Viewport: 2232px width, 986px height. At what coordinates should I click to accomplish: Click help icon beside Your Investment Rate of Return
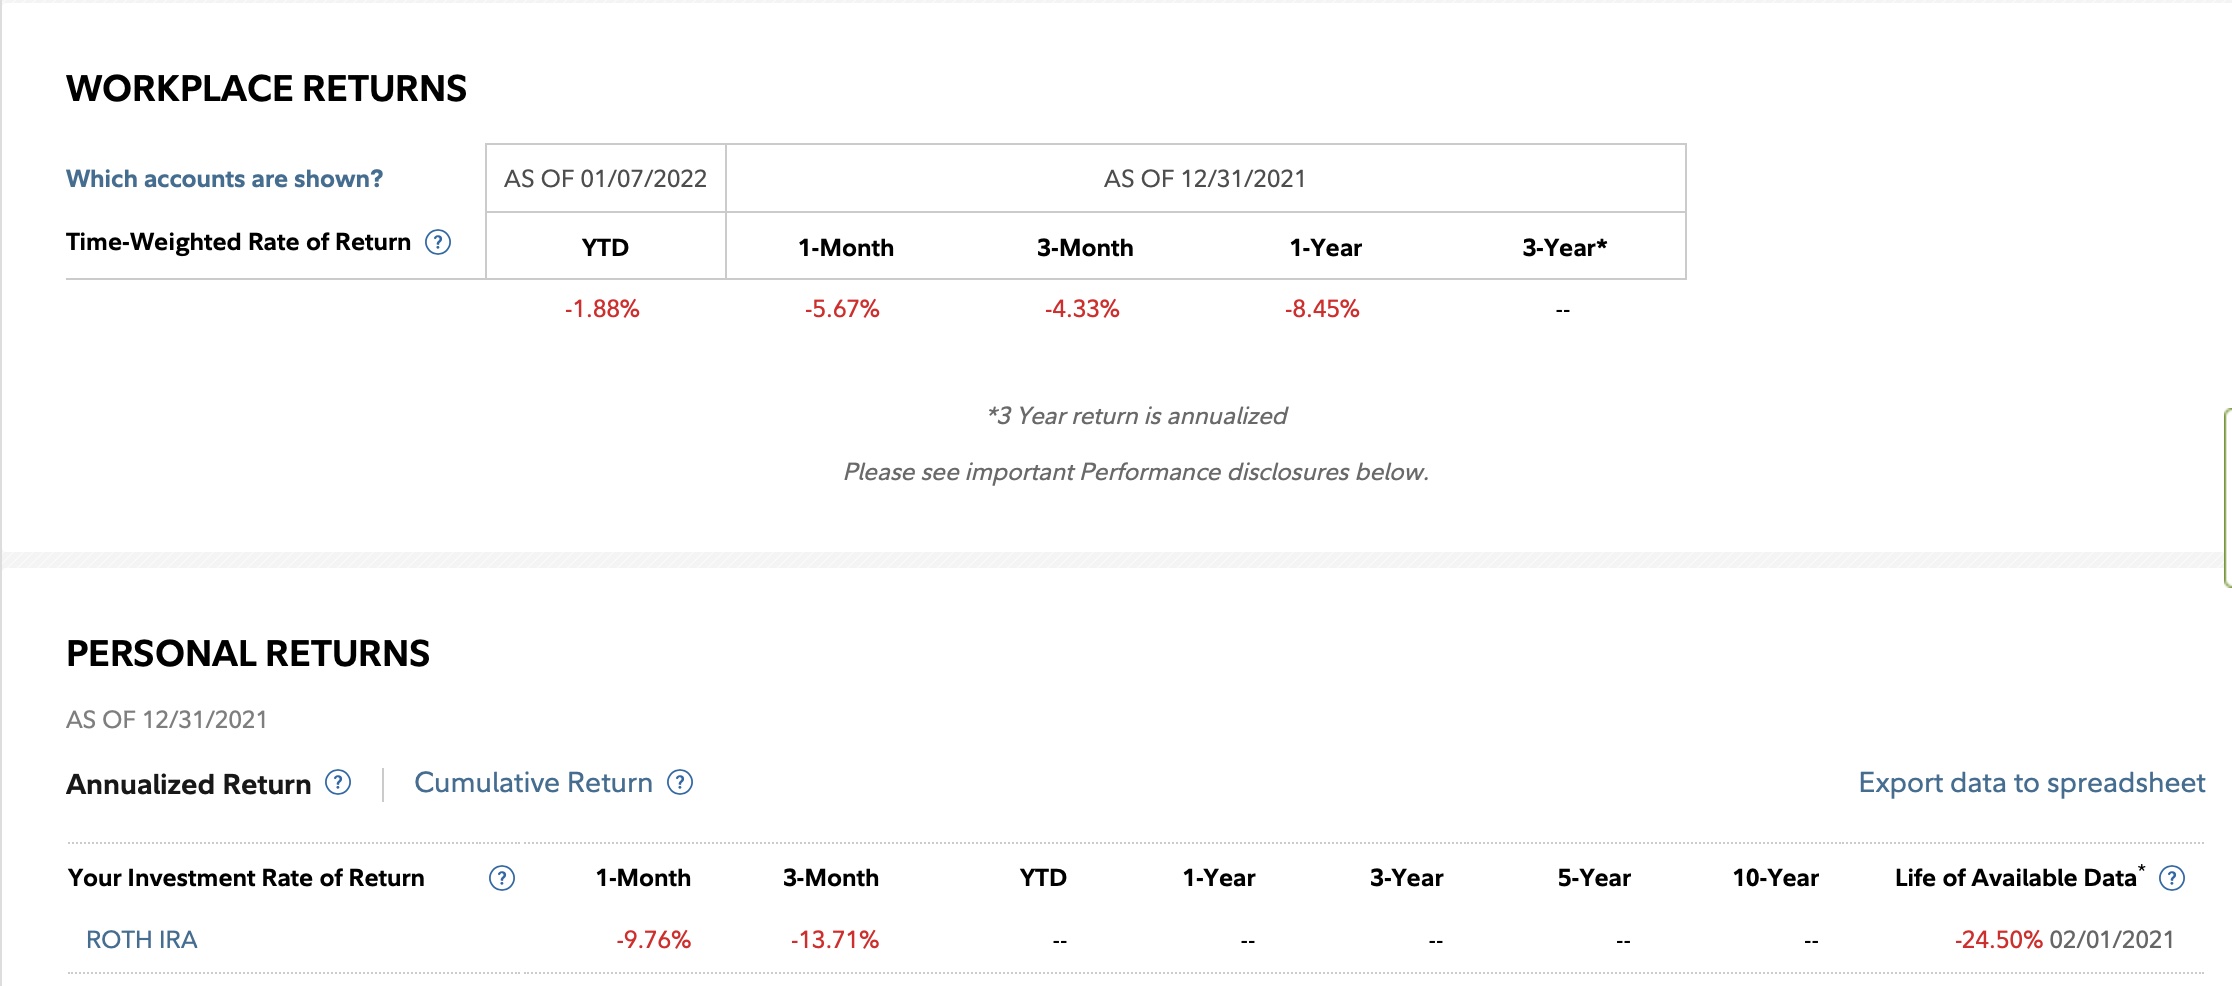click(x=501, y=878)
